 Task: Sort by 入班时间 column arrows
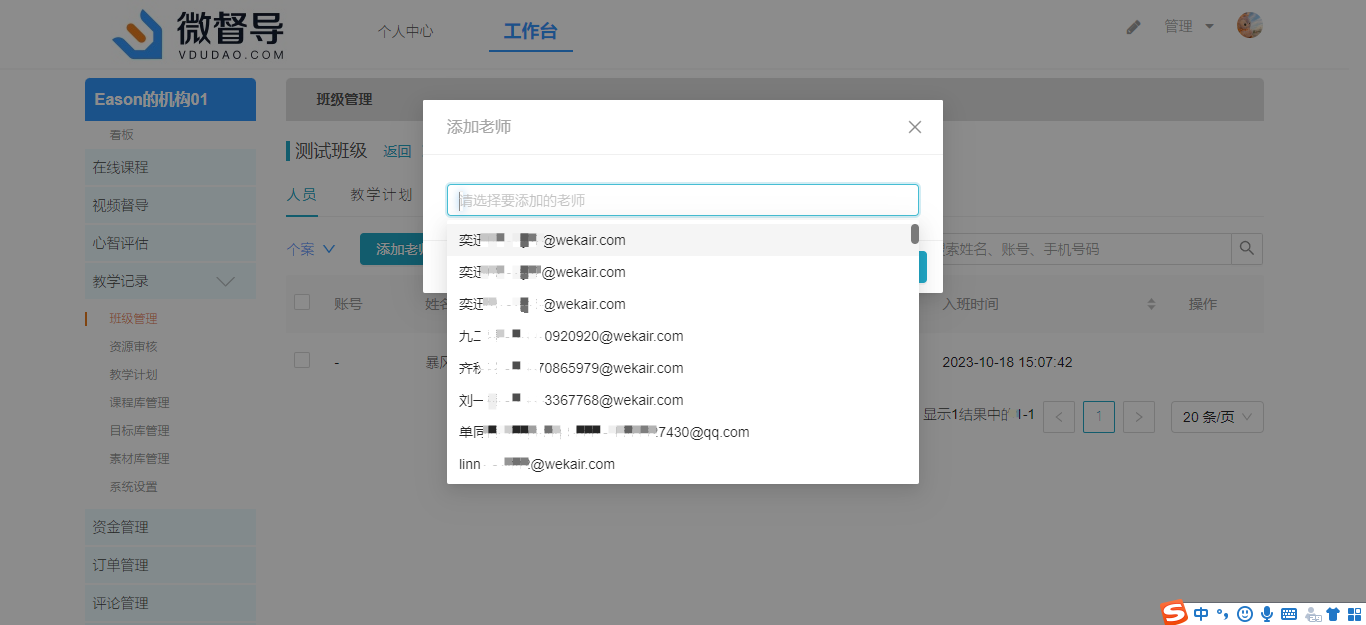1151,304
